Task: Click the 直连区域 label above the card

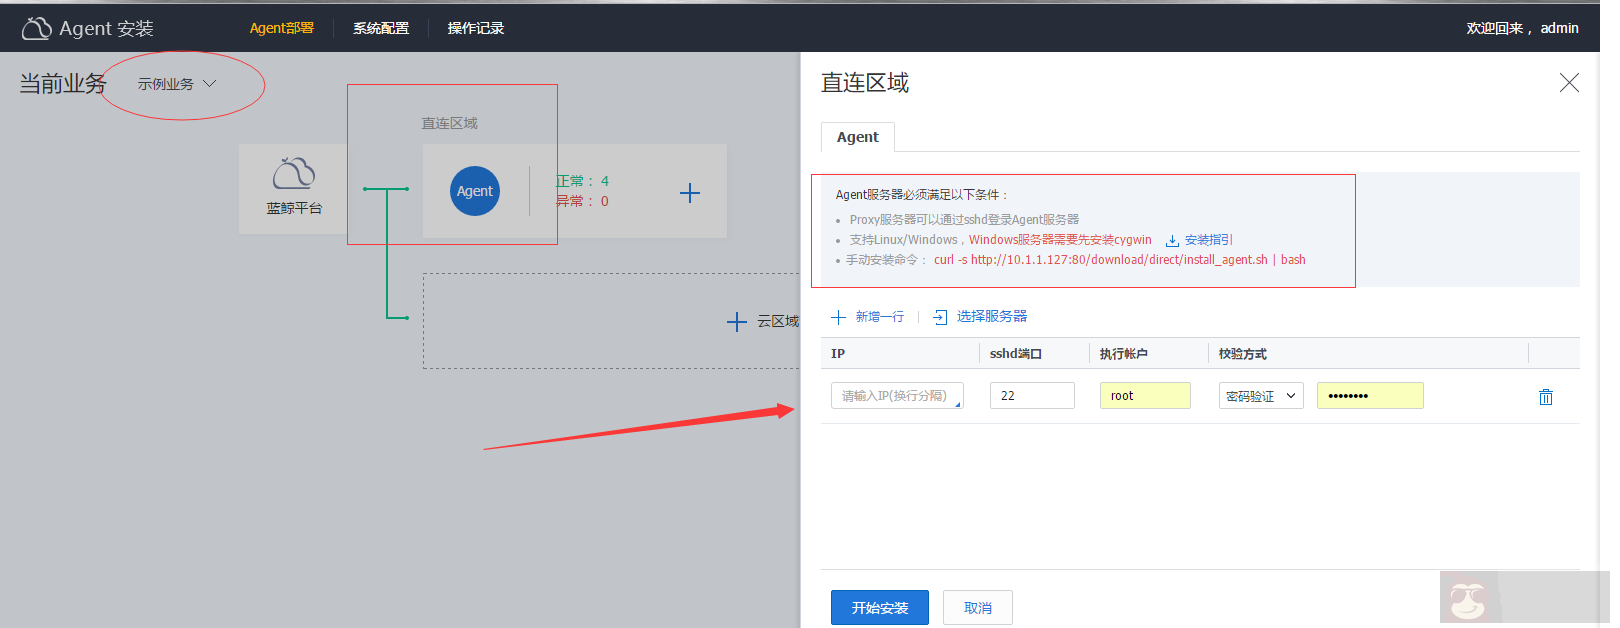Action: (x=449, y=123)
